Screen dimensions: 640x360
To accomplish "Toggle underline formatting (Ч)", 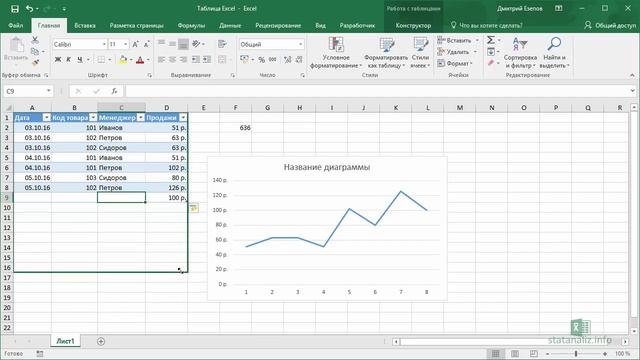I will pyautogui.click(x=80, y=60).
